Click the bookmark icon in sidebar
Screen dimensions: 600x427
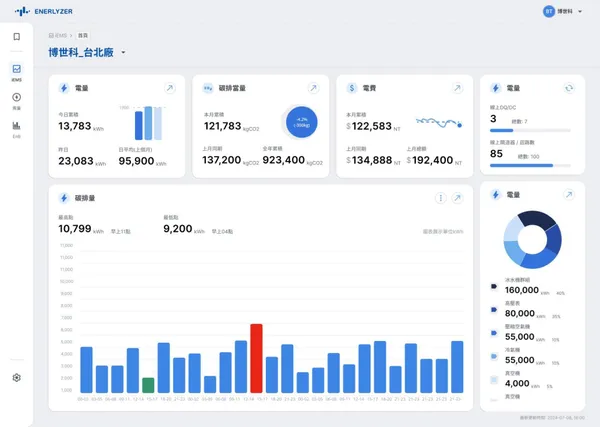(x=16, y=37)
